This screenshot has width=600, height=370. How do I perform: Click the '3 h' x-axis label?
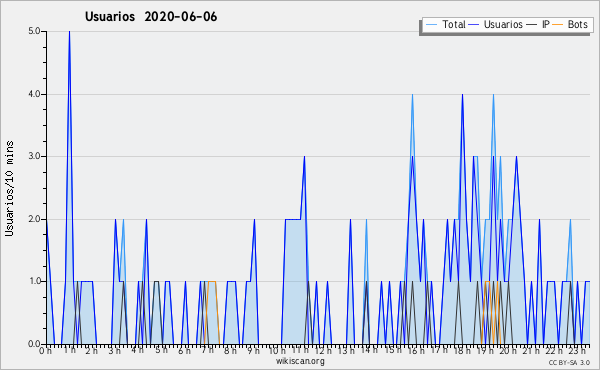[x=114, y=350]
